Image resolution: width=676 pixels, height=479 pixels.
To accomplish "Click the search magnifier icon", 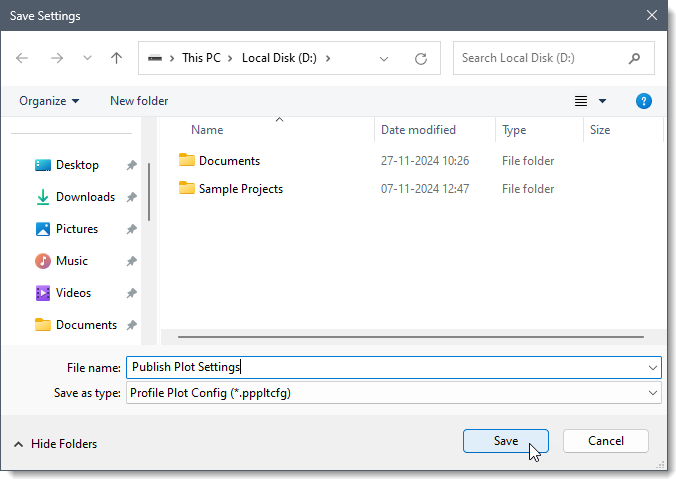I will tap(634, 58).
